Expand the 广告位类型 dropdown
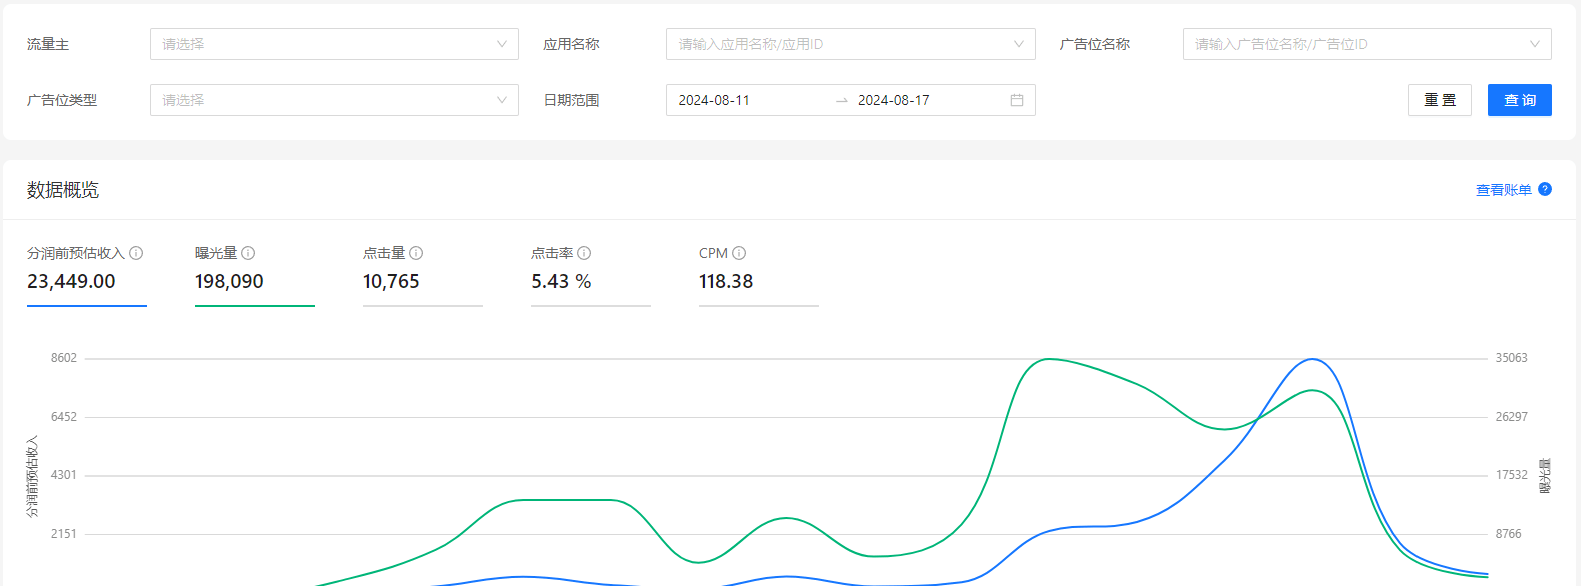The width and height of the screenshot is (1581, 586). tap(334, 100)
